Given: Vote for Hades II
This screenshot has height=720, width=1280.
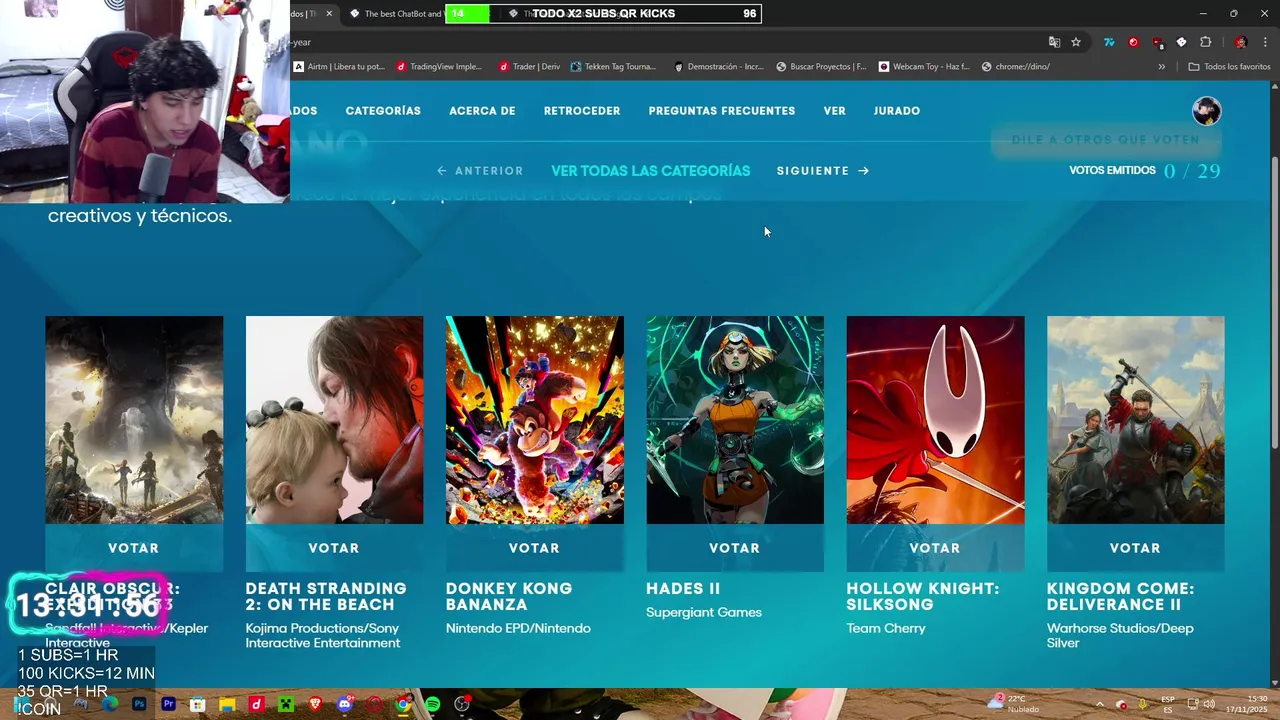Looking at the screenshot, I should click(735, 548).
